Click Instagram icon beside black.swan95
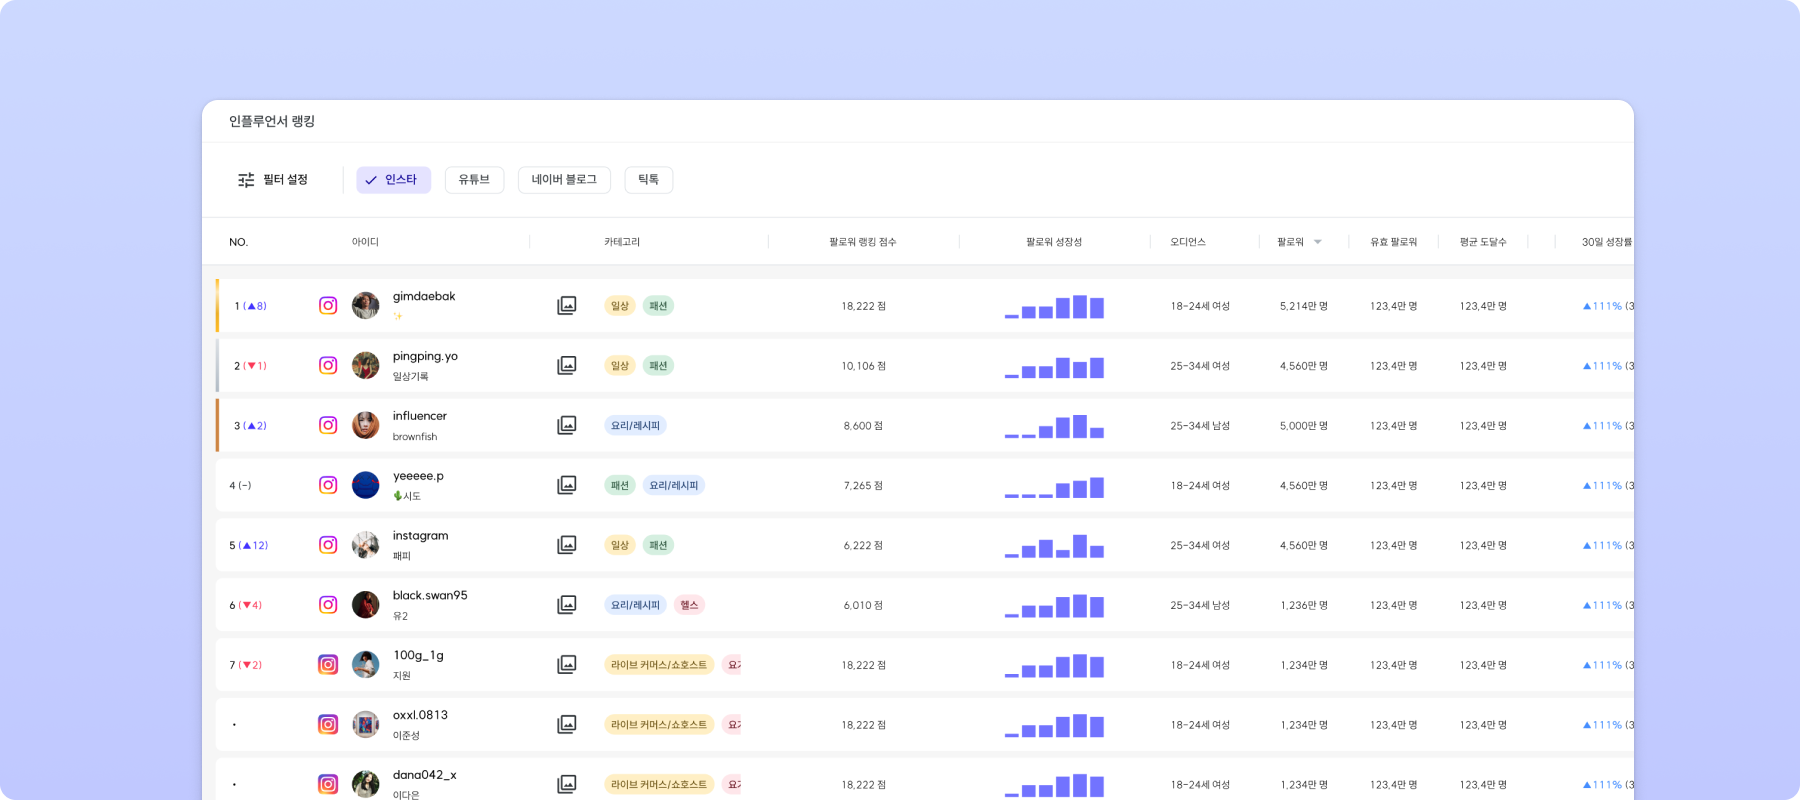This screenshot has height=800, width=1800. click(328, 605)
